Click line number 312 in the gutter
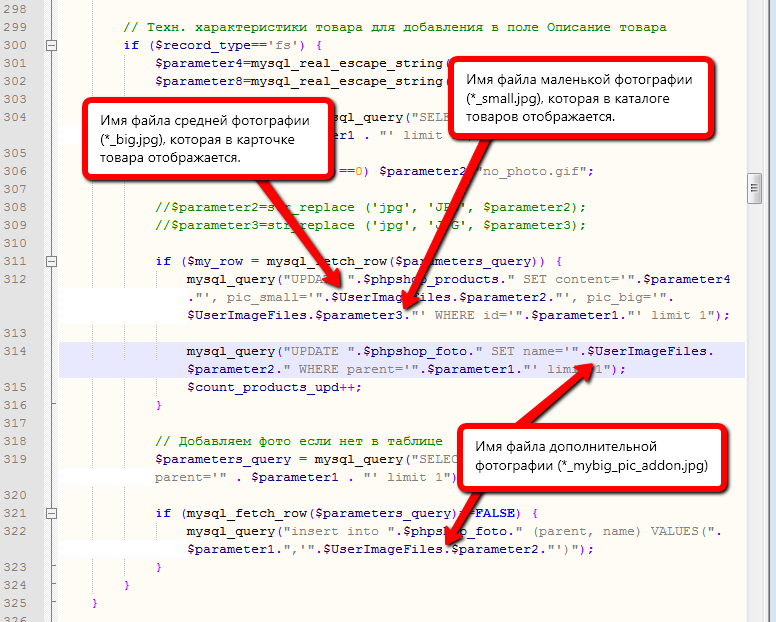This screenshot has width=776, height=622. coord(15,279)
